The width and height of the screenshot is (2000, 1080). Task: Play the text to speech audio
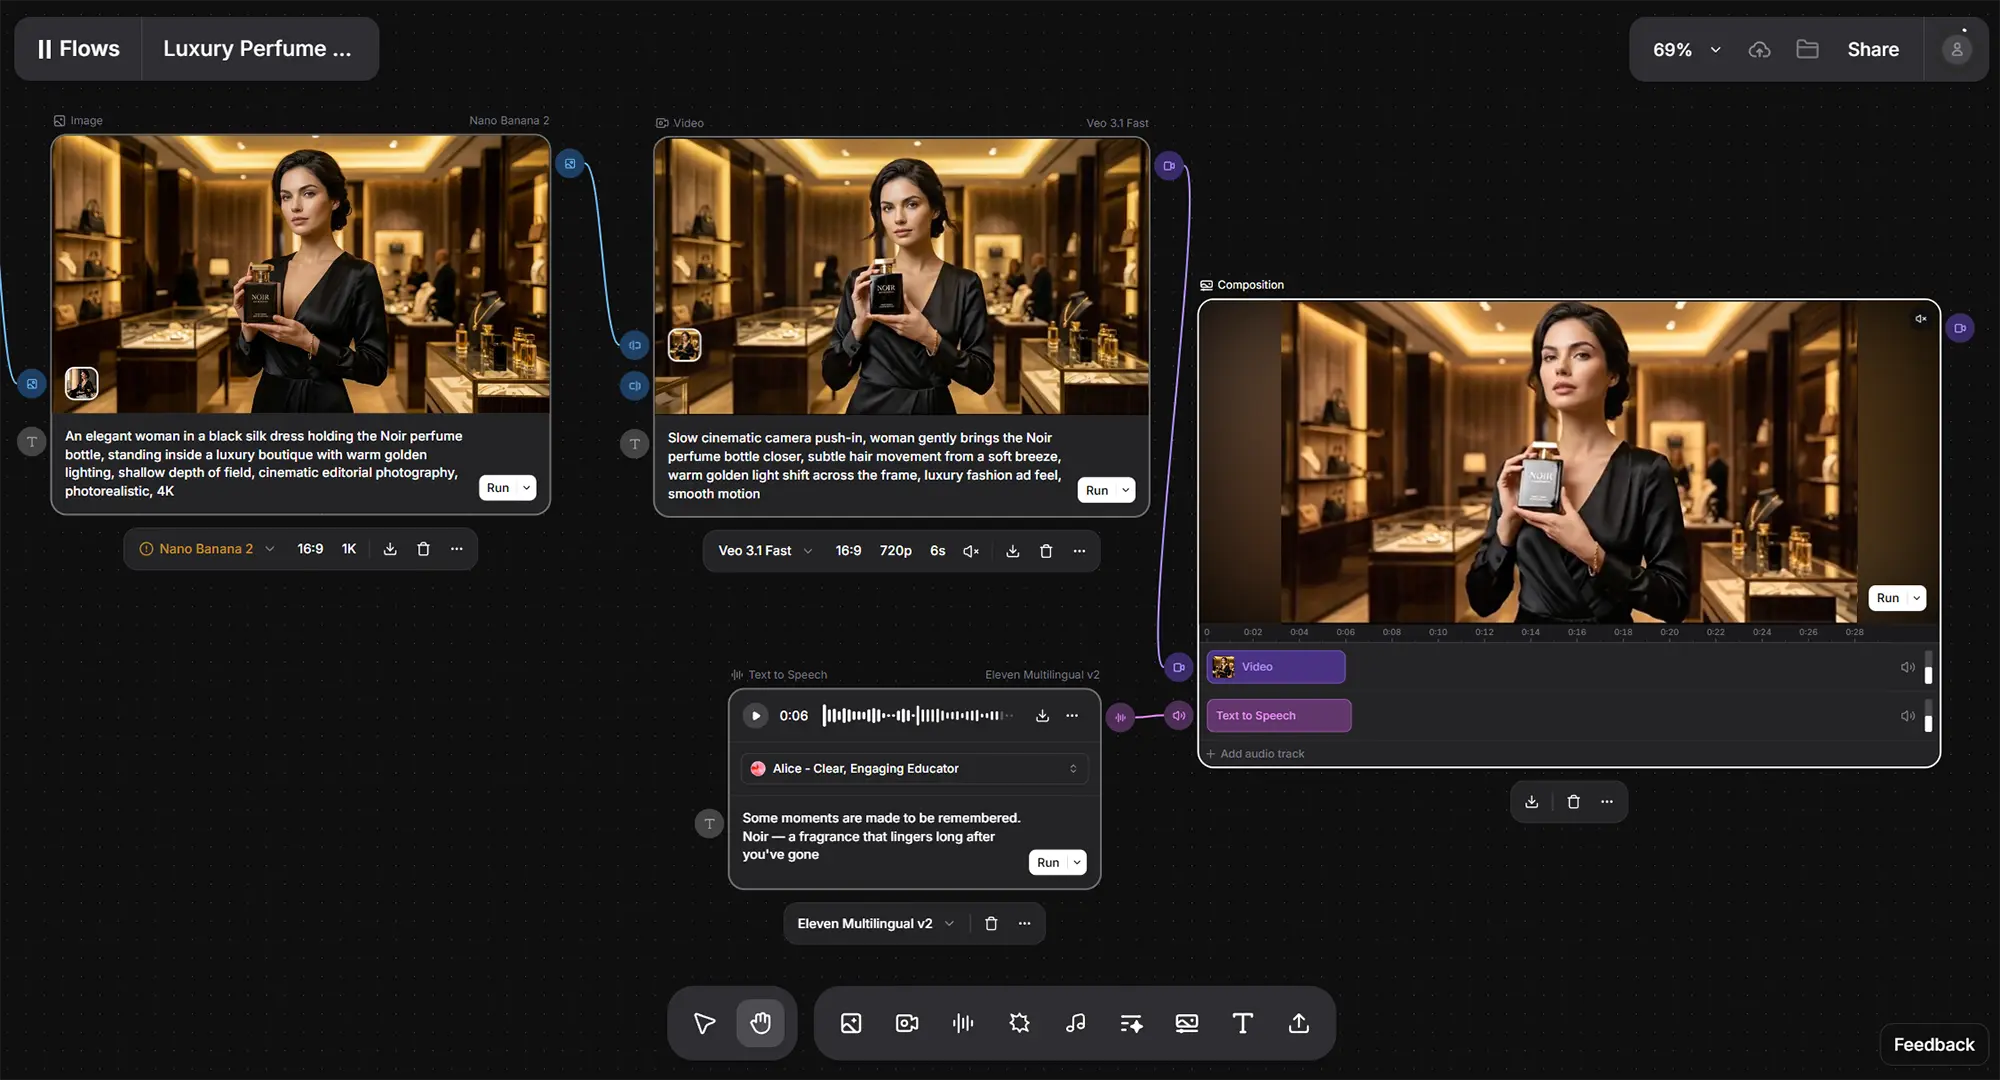point(755,716)
